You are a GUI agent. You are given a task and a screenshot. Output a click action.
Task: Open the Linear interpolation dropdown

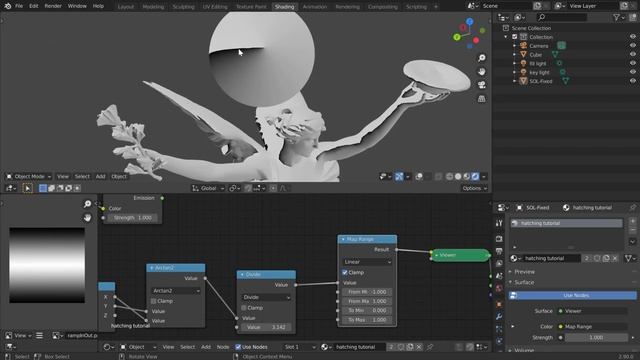367,262
